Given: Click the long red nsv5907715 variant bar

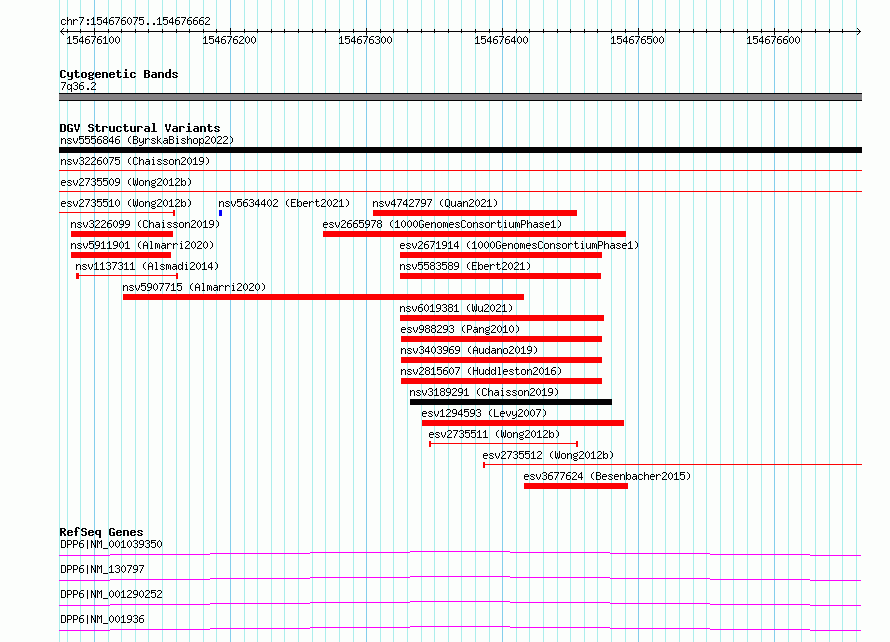Looking at the screenshot, I should [x=324, y=297].
